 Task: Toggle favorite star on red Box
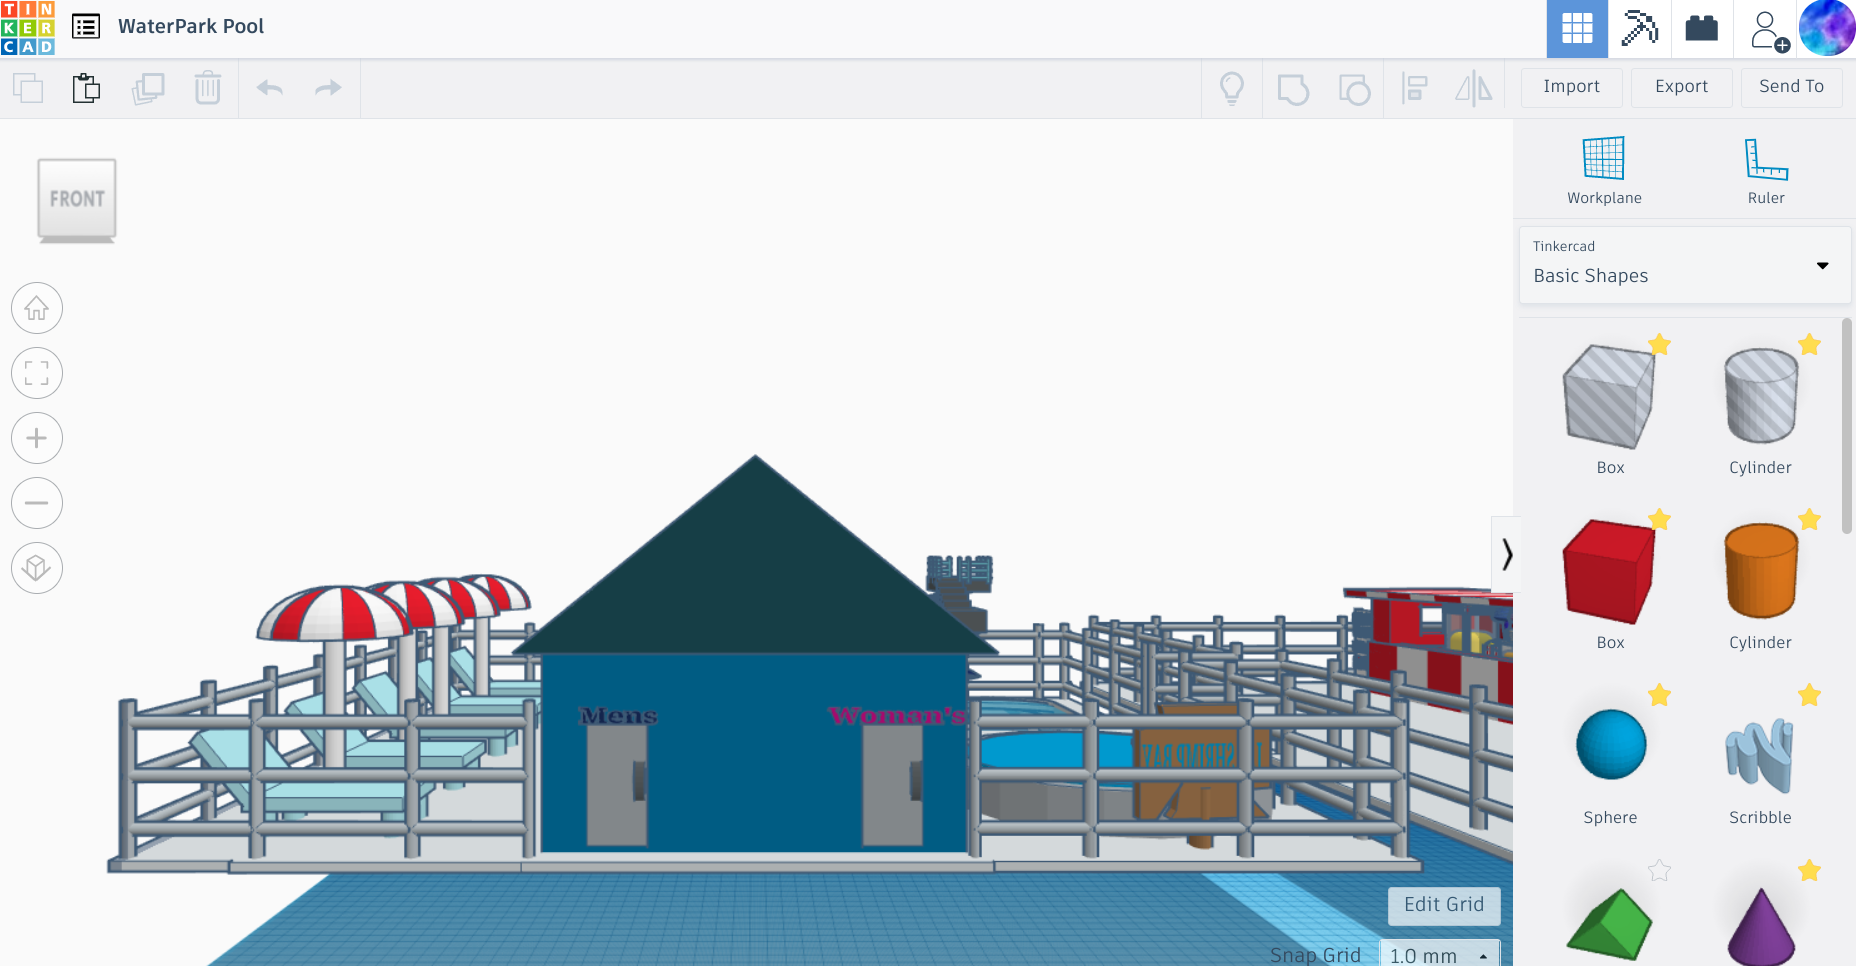click(x=1660, y=519)
